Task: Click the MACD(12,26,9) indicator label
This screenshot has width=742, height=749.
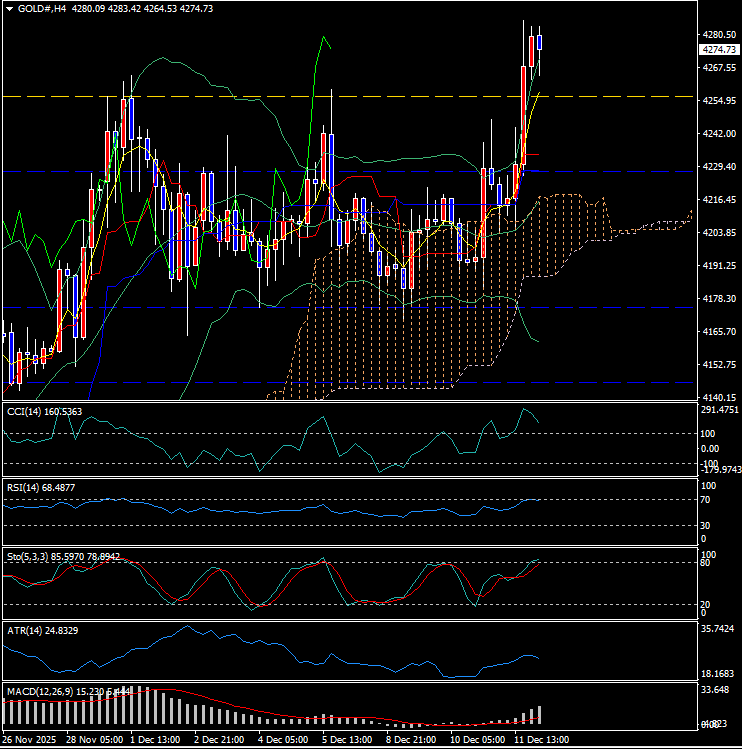Action: click(38, 691)
